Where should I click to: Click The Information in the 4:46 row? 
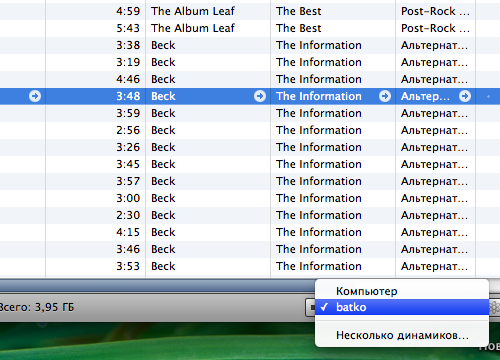point(319,79)
